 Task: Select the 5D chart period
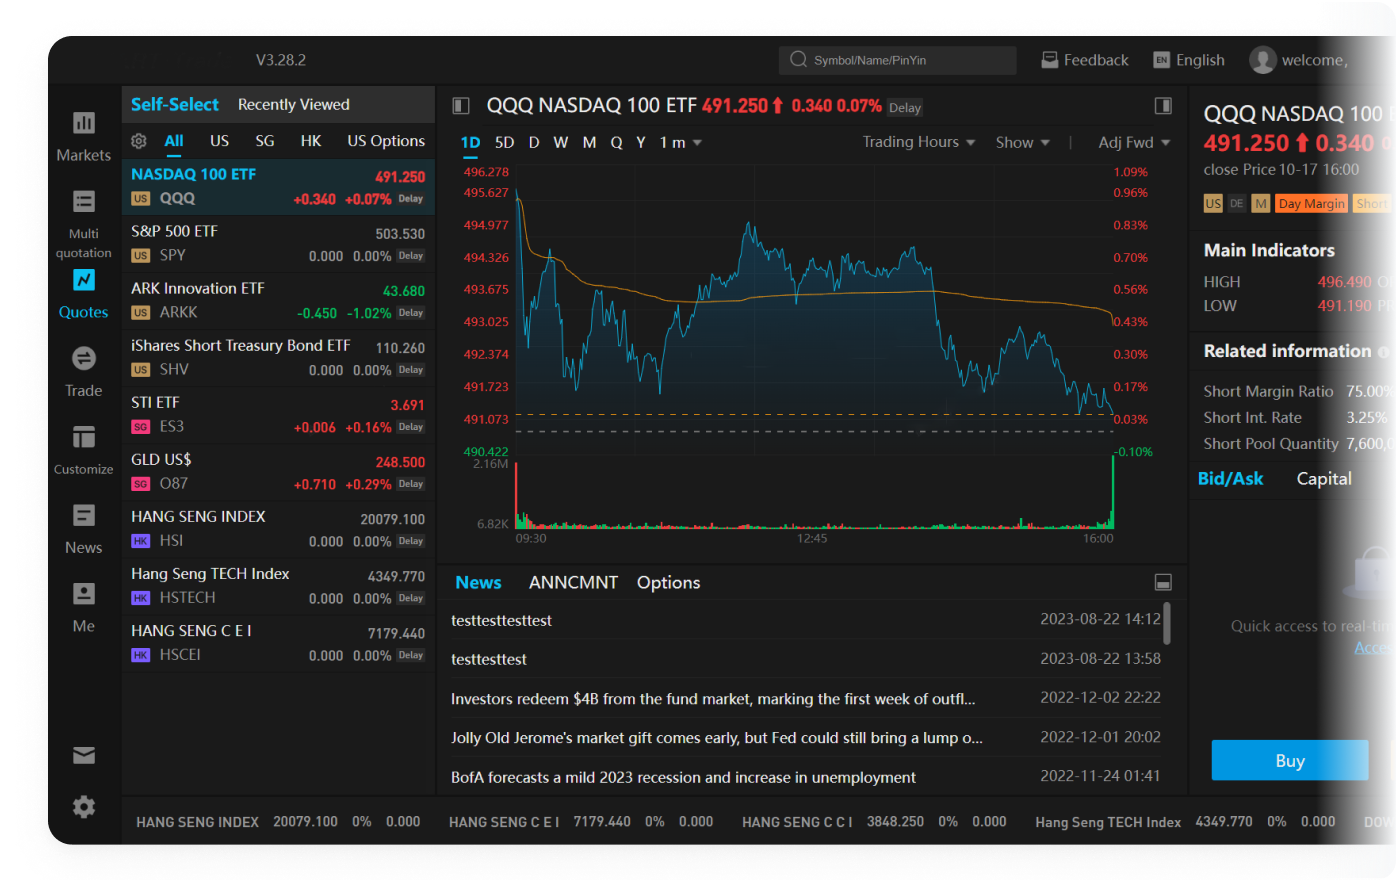(x=505, y=142)
